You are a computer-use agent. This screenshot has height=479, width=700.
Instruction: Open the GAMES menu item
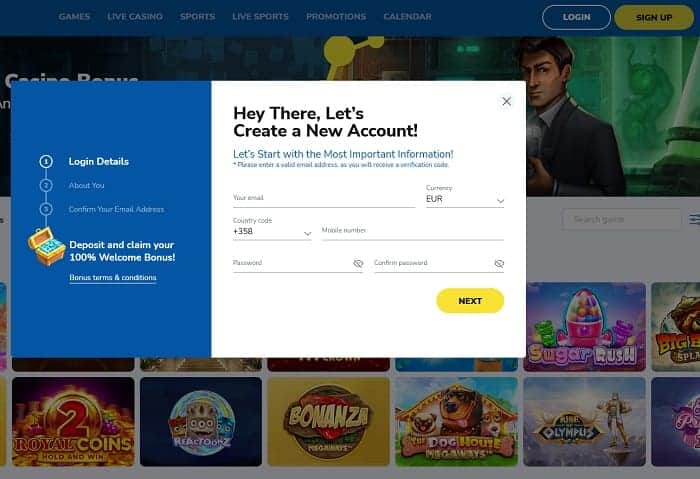[x=74, y=17]
